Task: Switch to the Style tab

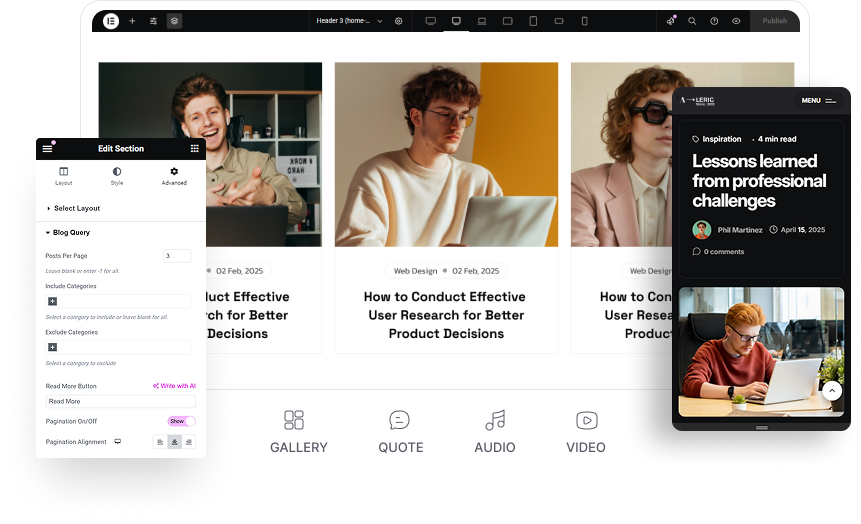Action: (x=117, y=176)
